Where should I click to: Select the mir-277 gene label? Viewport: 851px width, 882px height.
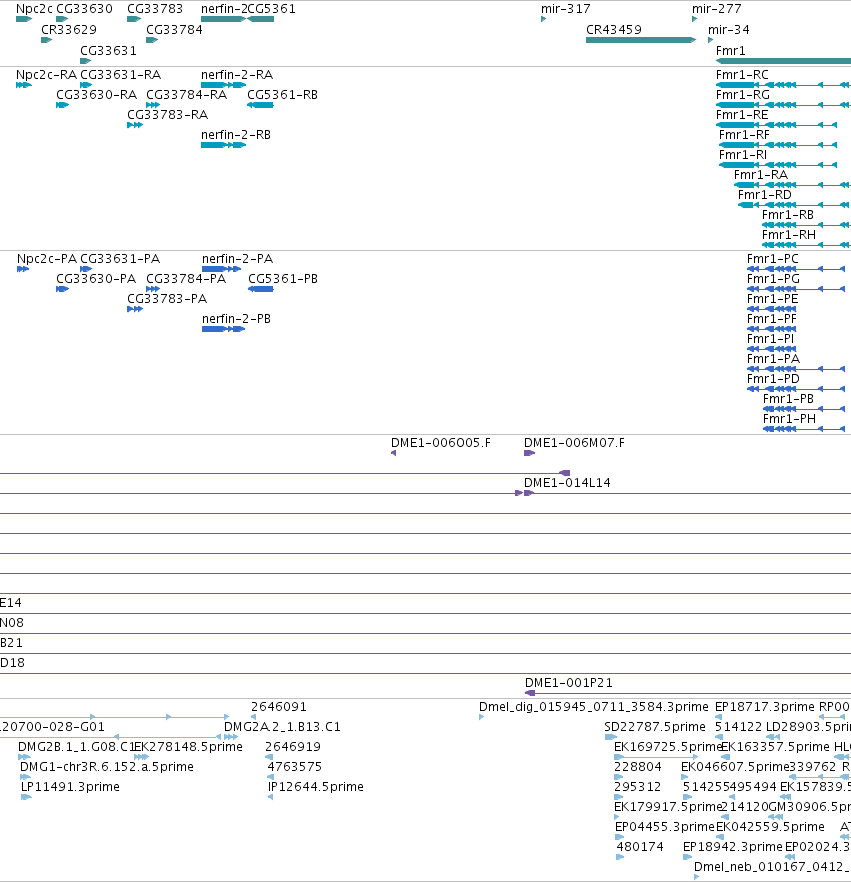(717, 9)
